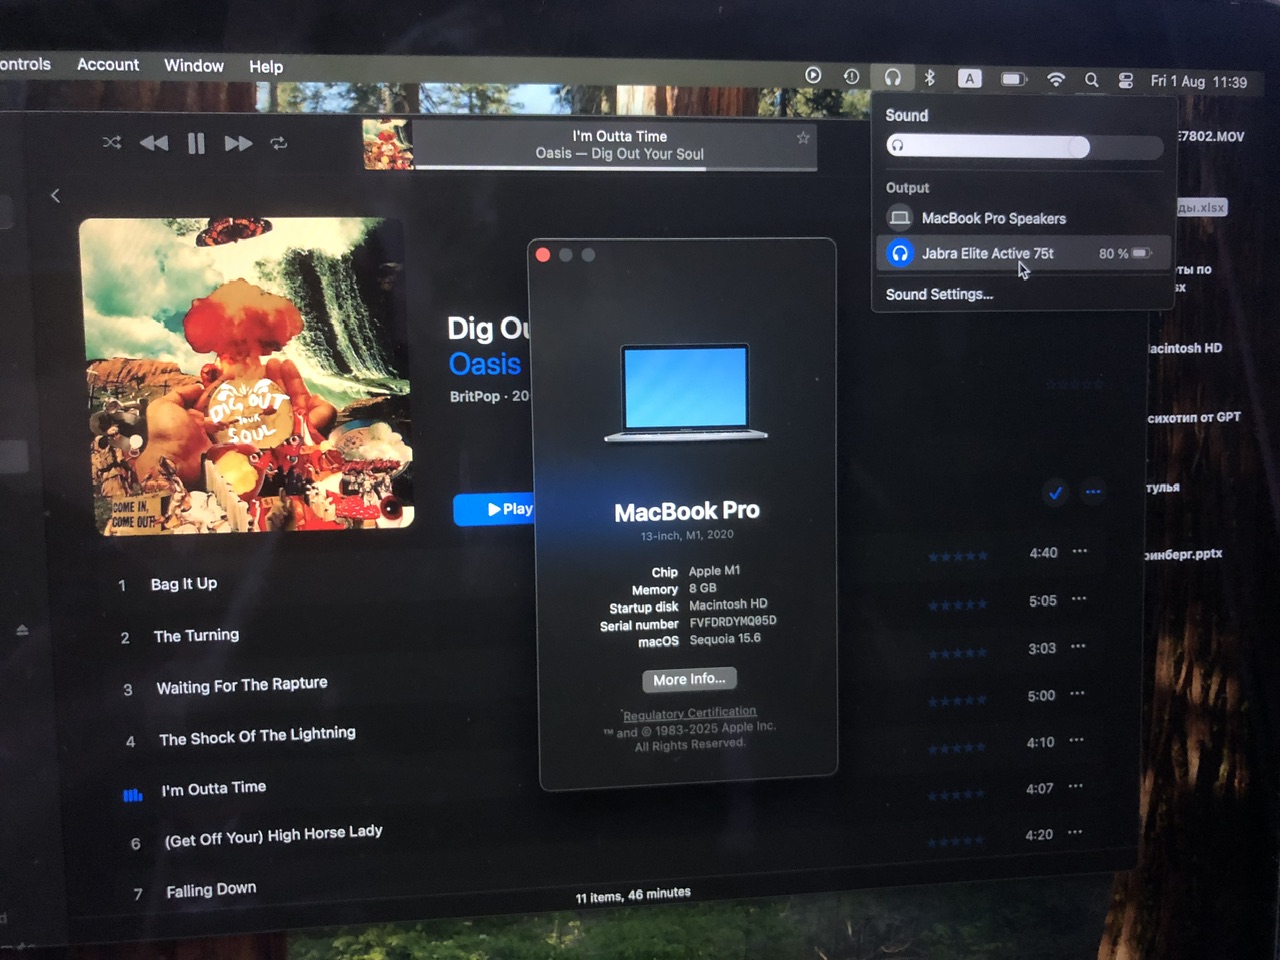Open Control Center in the menu bar

(x=1125, y=81)
